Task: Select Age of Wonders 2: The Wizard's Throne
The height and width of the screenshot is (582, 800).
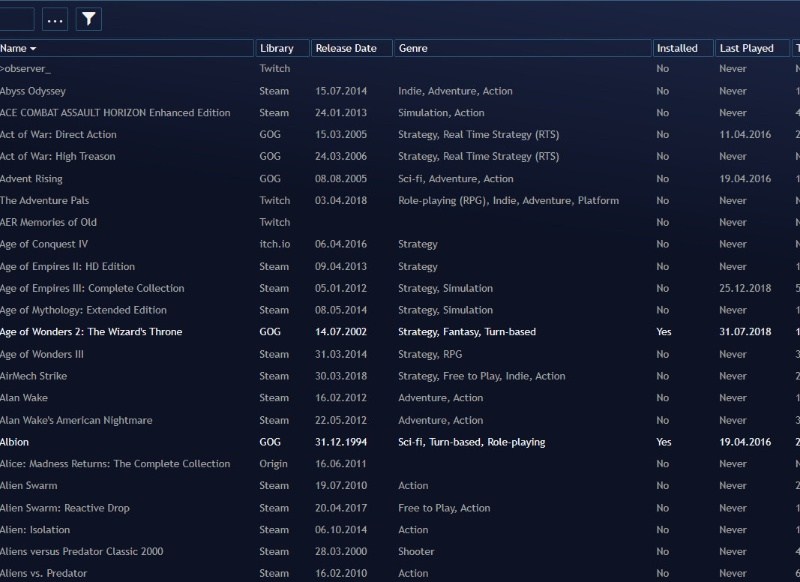Action: [x=91, y=332]
